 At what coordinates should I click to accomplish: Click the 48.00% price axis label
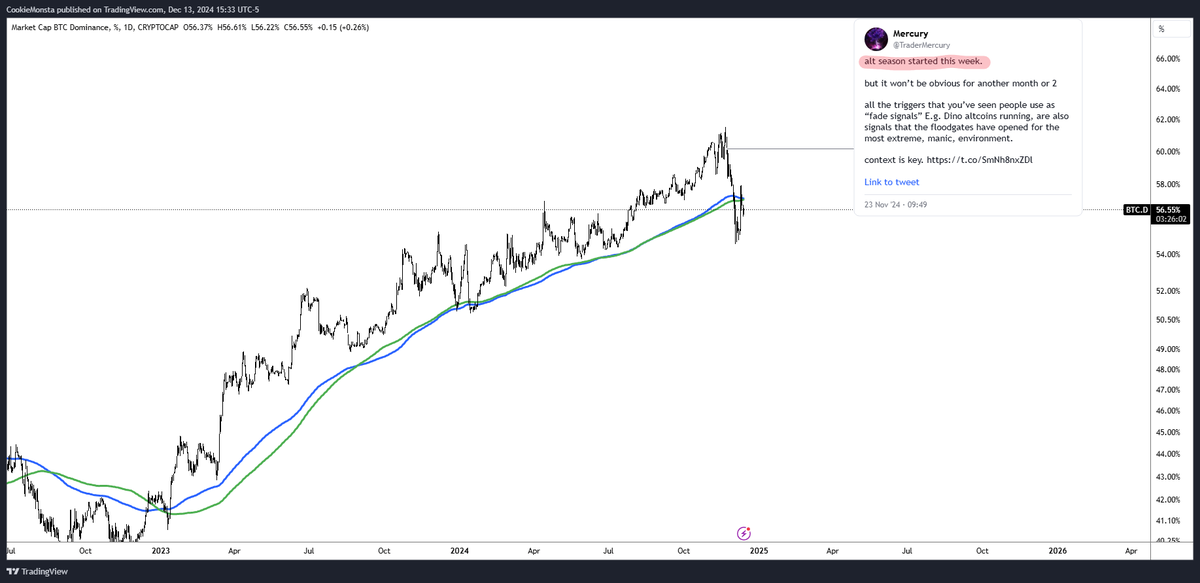1168,370
